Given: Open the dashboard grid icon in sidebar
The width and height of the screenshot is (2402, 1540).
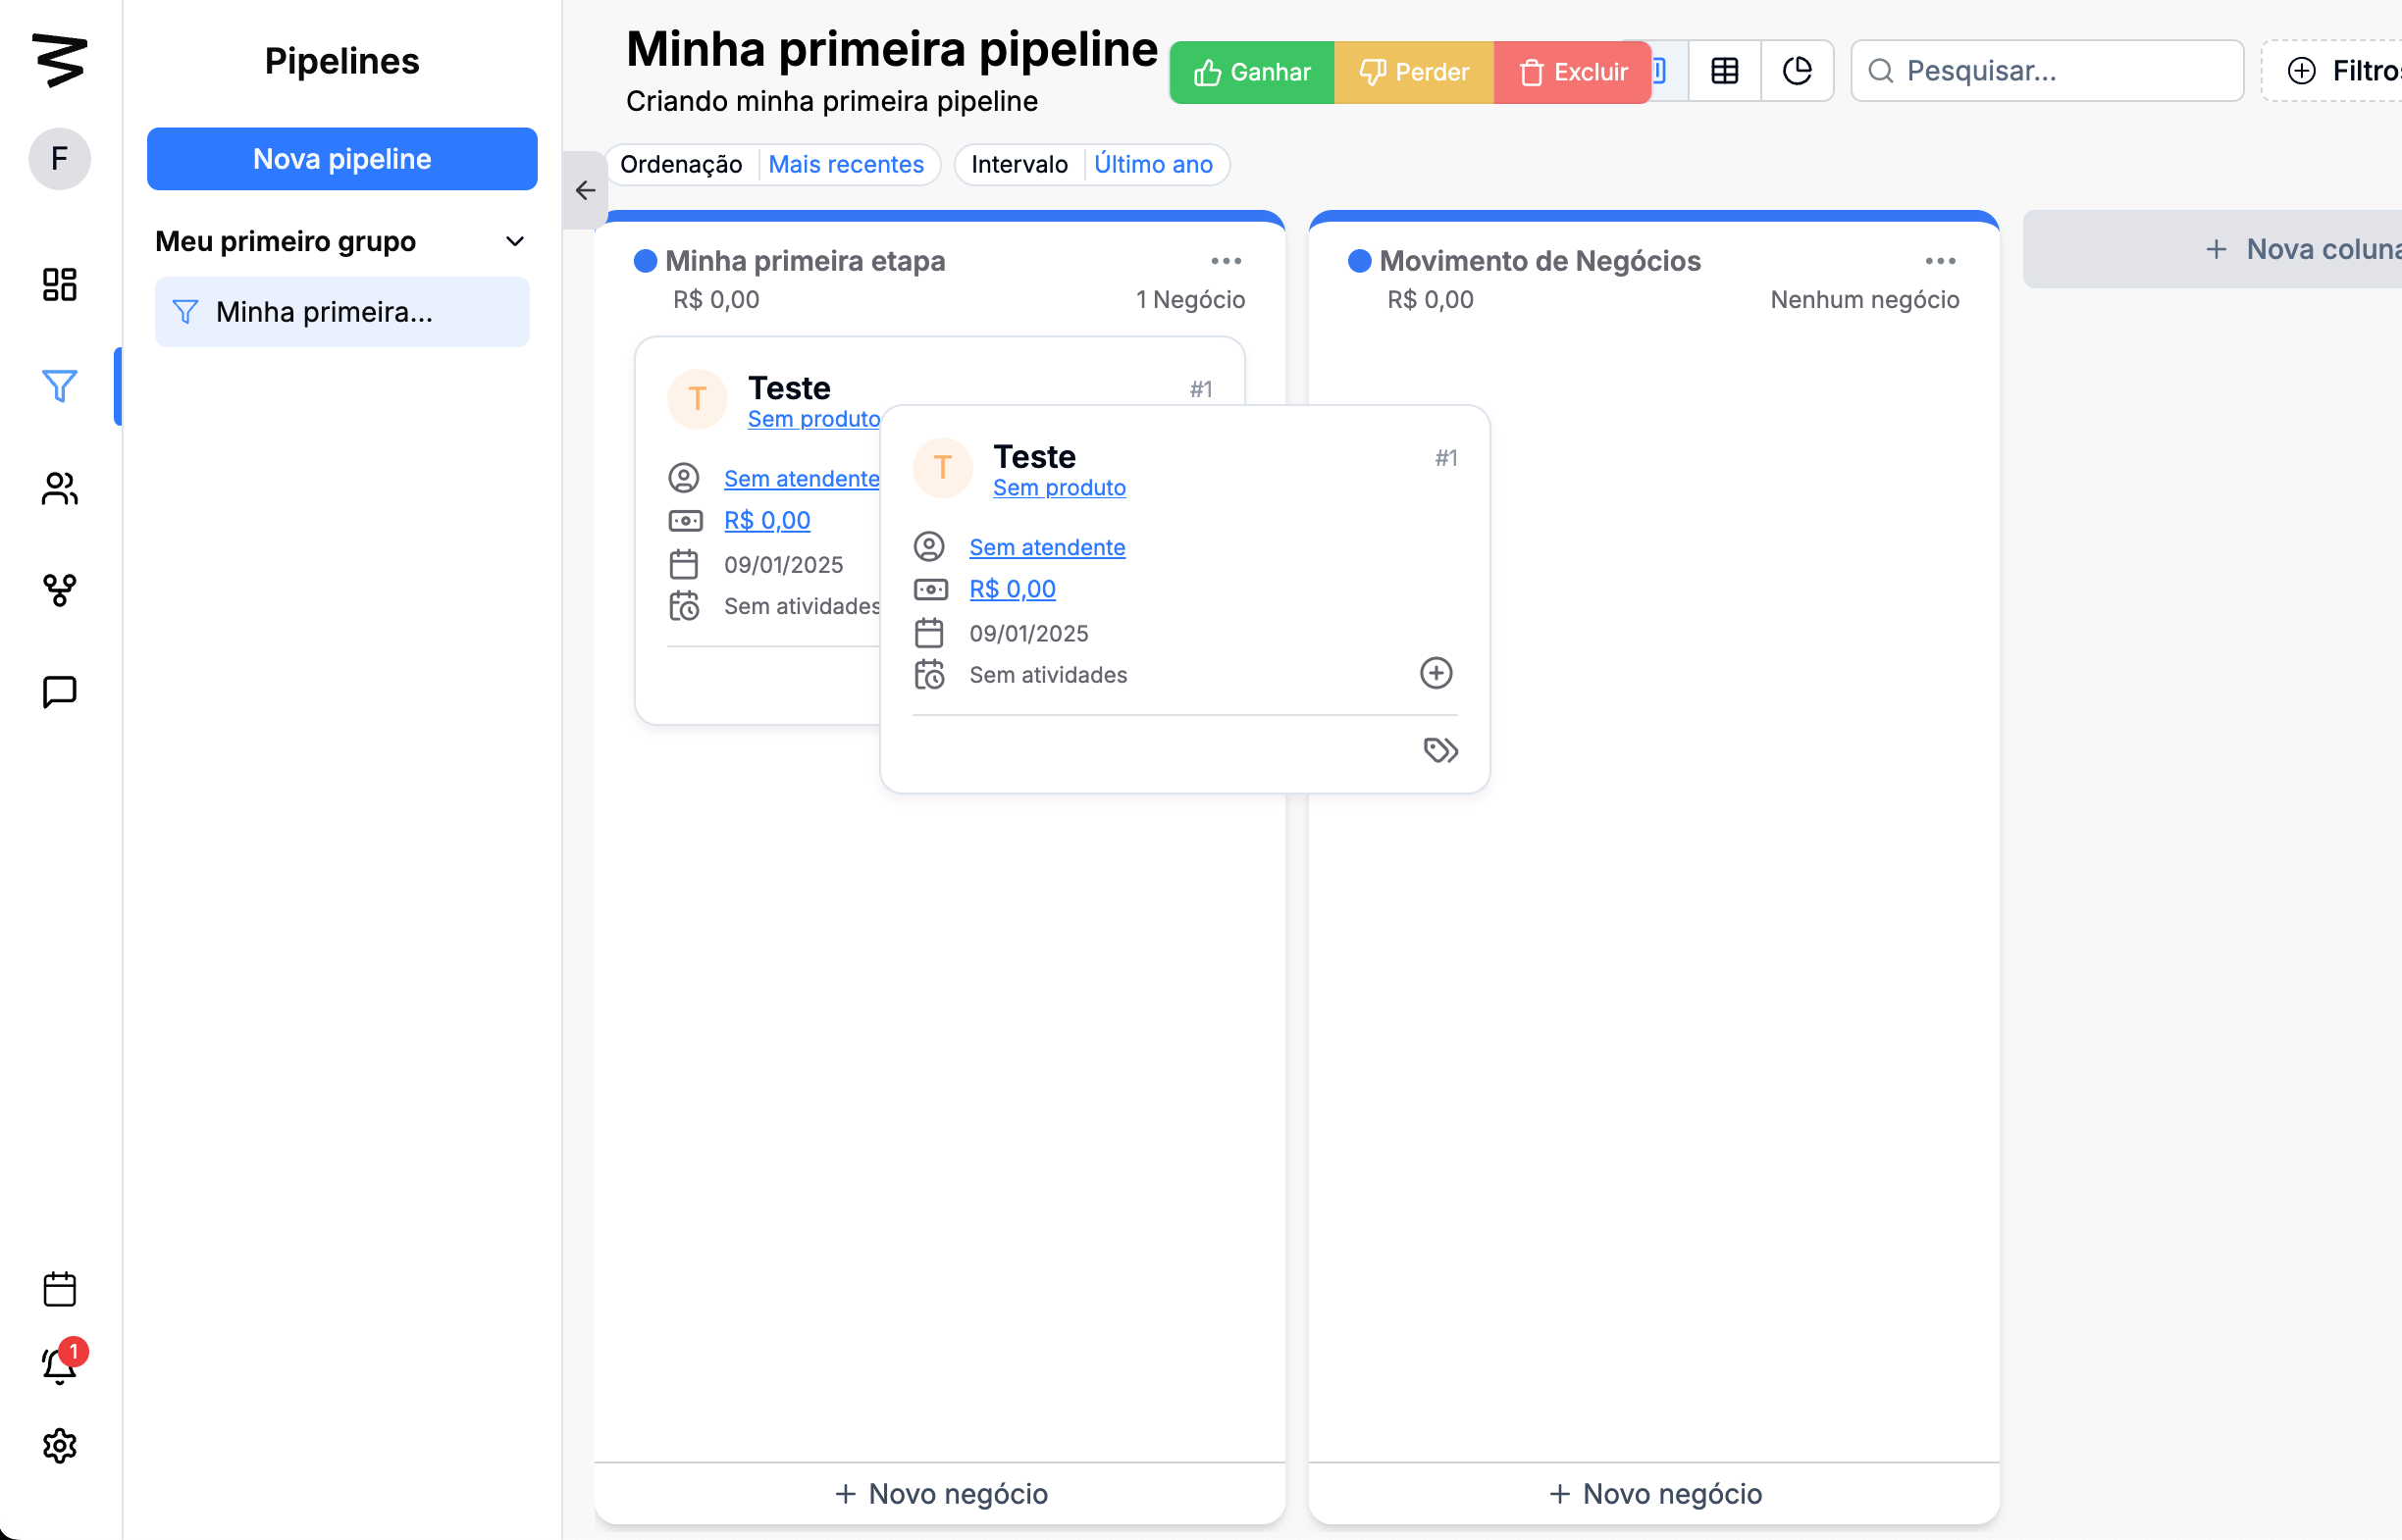Looking at the screenshot, I should click(x=59, y=285).
